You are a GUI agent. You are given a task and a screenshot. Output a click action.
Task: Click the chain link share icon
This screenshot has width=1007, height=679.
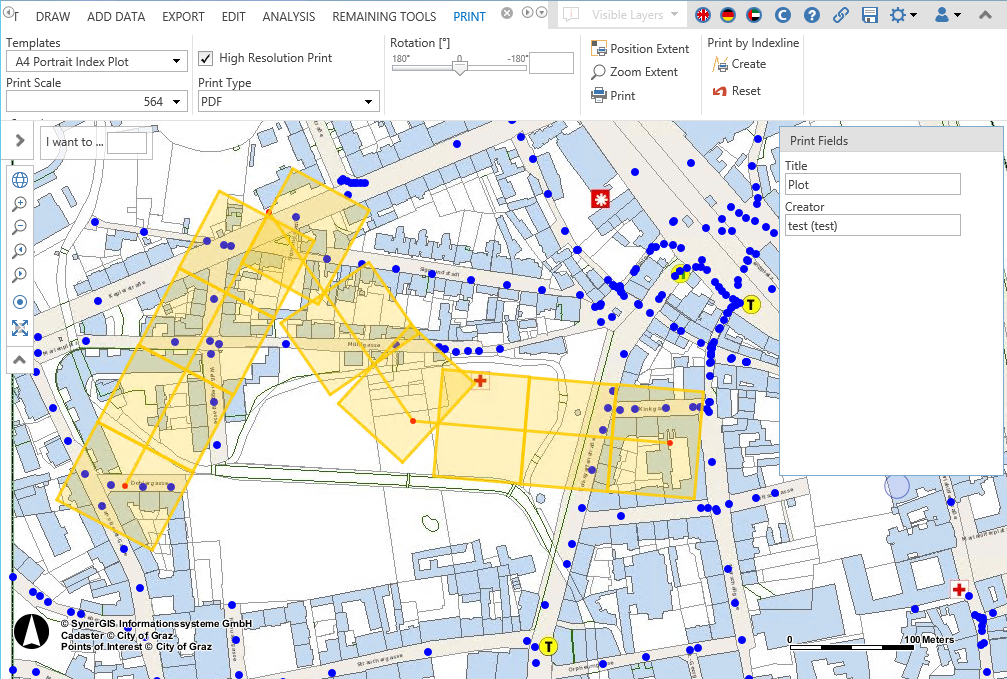pos(841,16)
